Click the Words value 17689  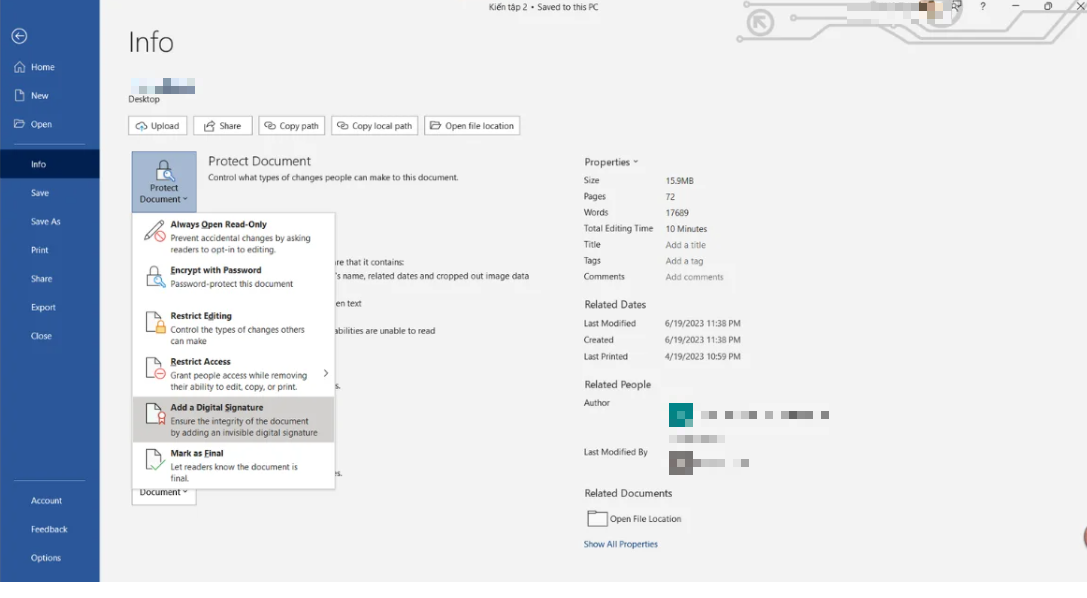(677, 213)
